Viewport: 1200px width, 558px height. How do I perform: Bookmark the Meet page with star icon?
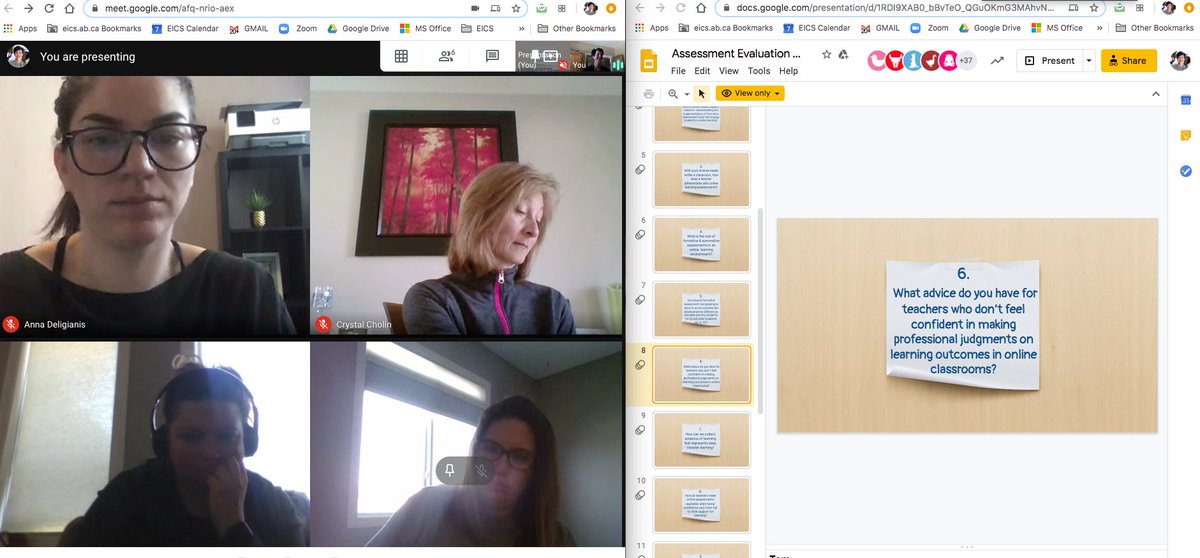tap(515, 8)
